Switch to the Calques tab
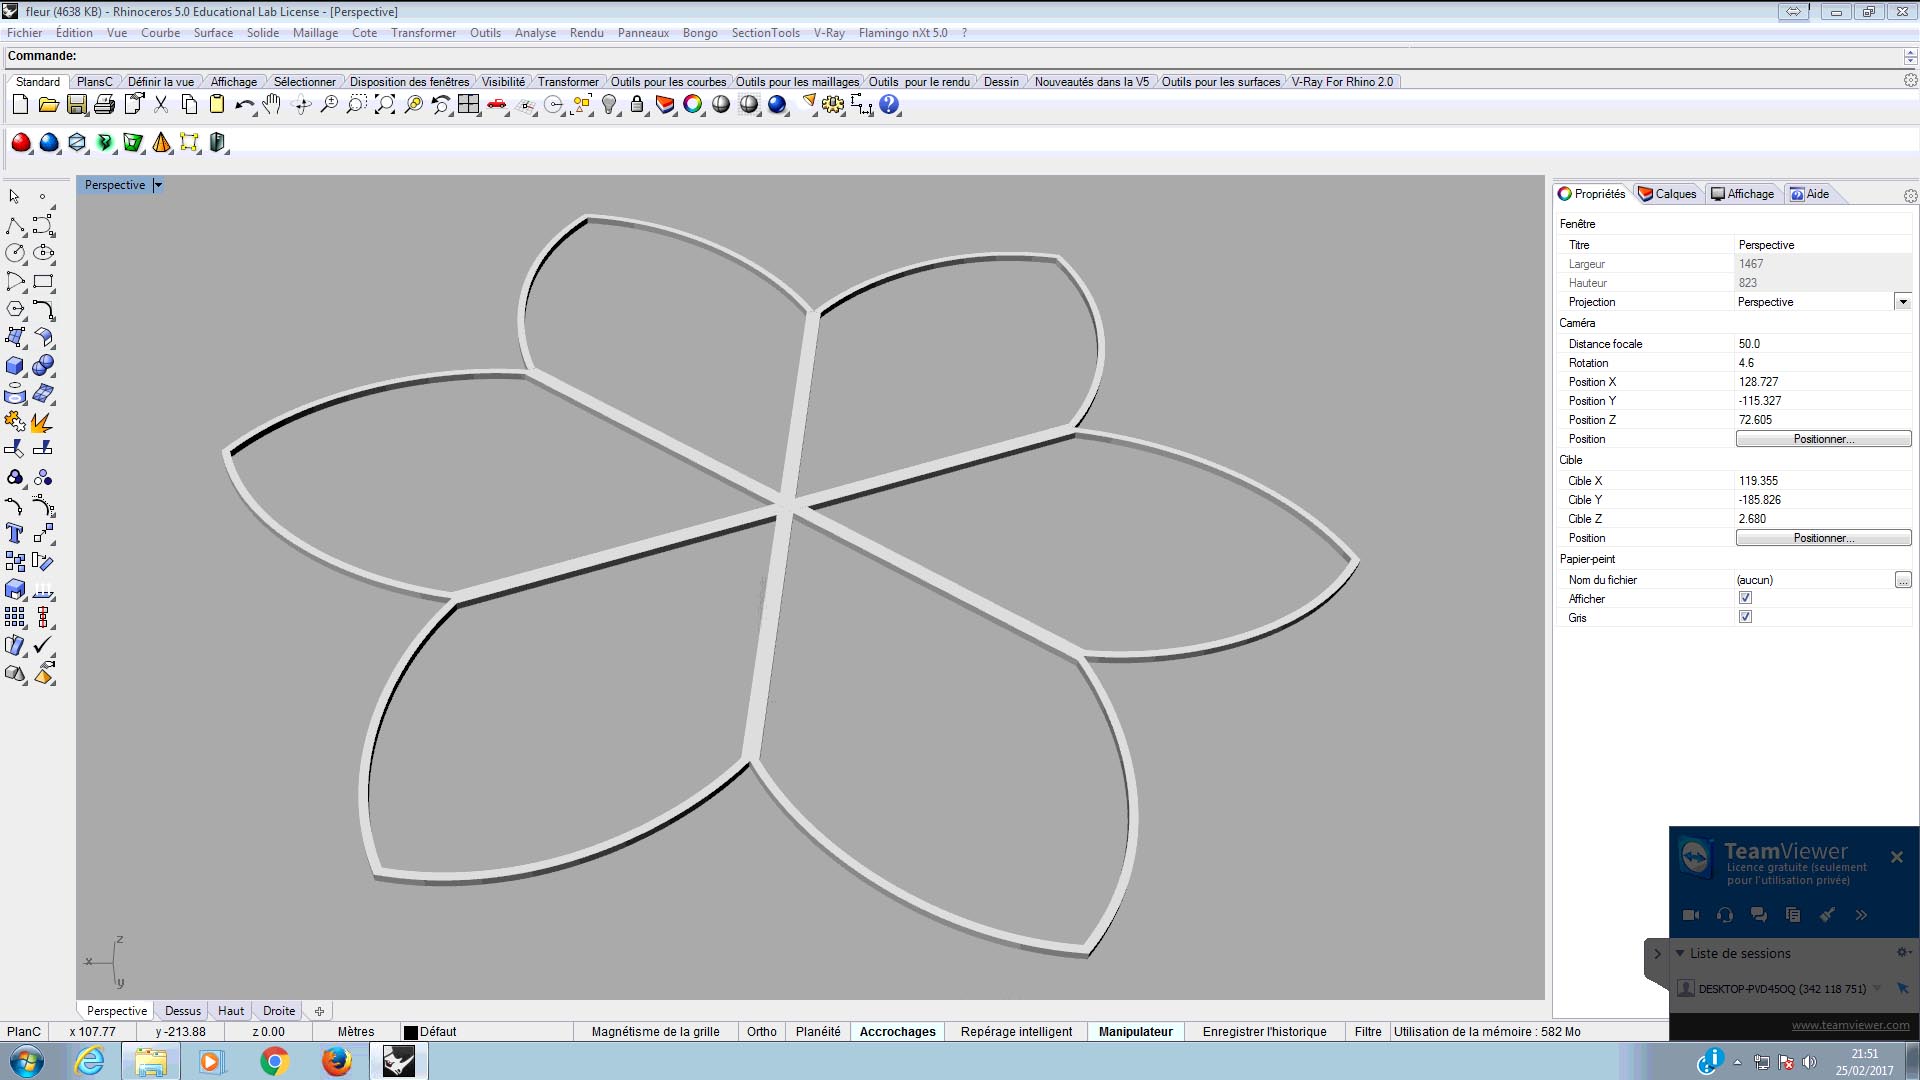Screen dimensions: 1920x1080 [1667, 194]
